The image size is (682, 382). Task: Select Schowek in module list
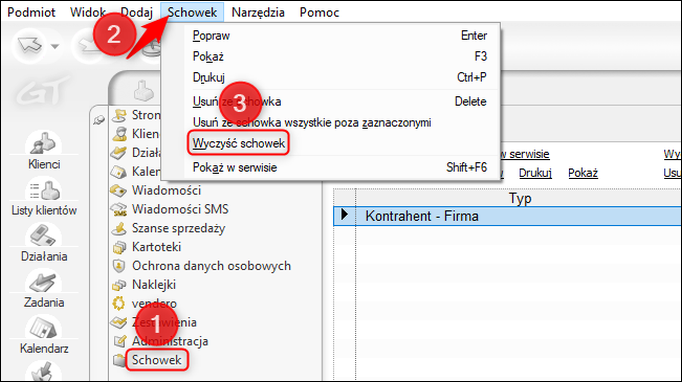tap(157, 360)
